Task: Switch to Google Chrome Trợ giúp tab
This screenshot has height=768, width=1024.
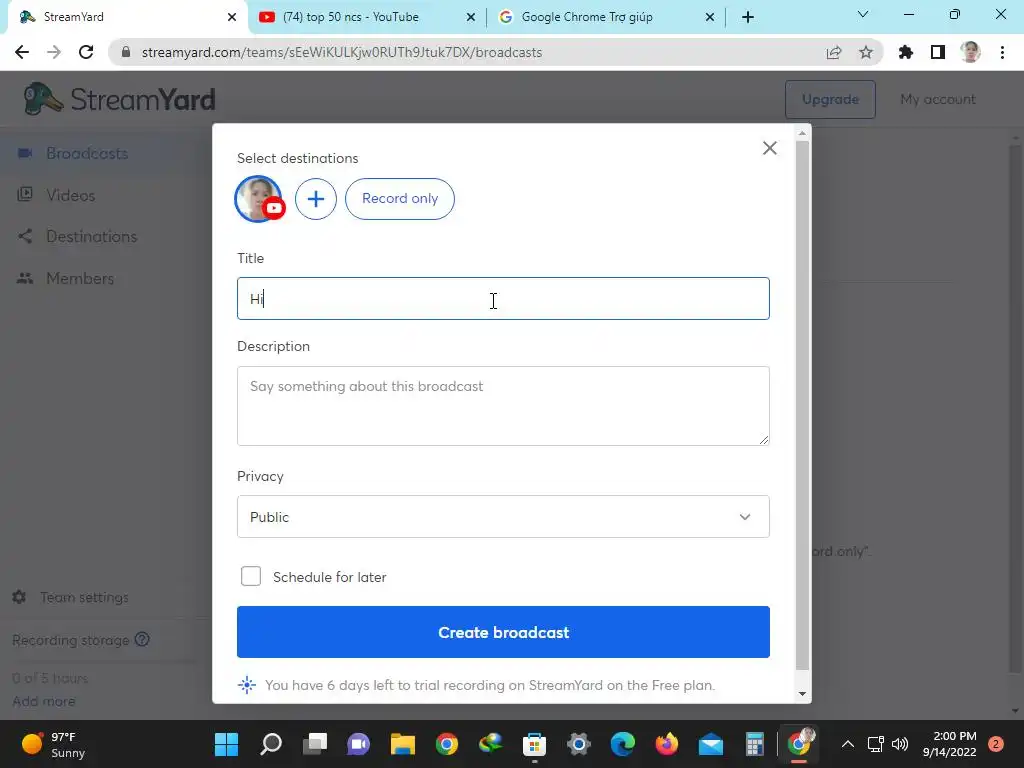Action: pos(587,17)
